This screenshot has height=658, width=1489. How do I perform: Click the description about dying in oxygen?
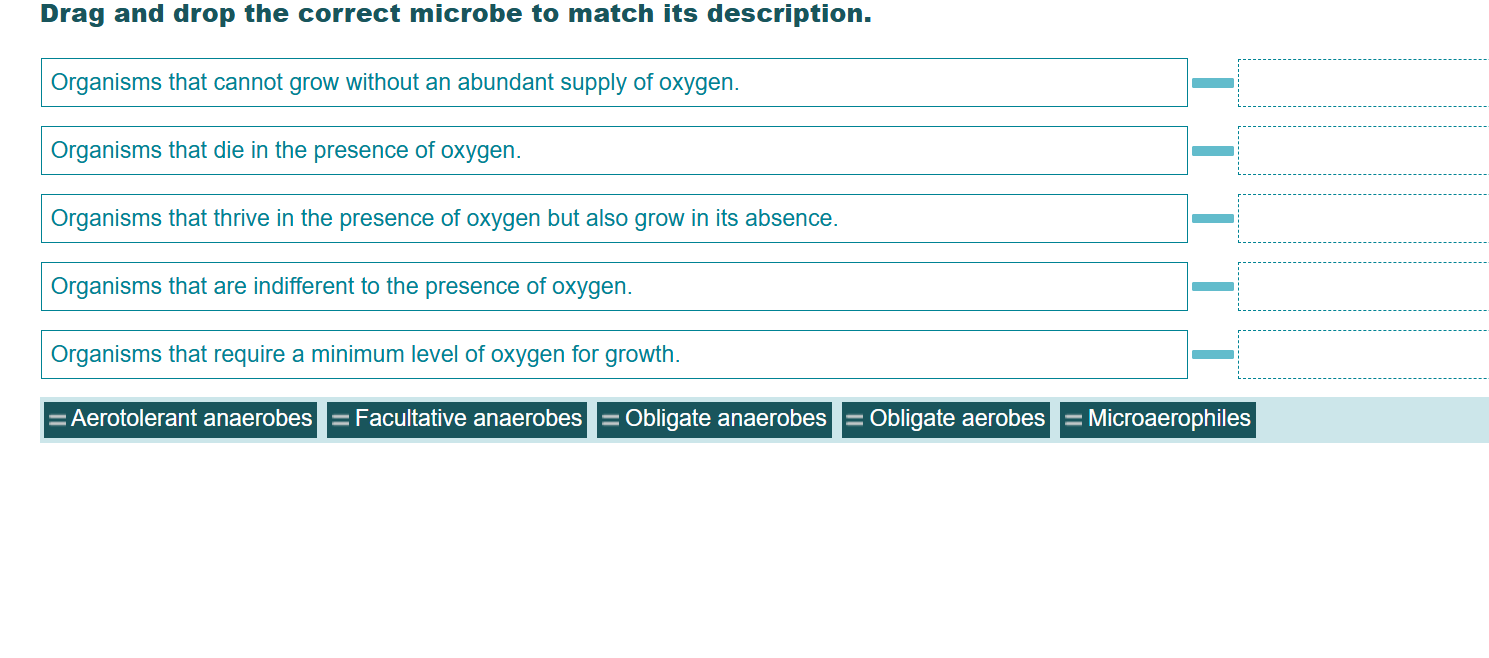coord(613,150)
